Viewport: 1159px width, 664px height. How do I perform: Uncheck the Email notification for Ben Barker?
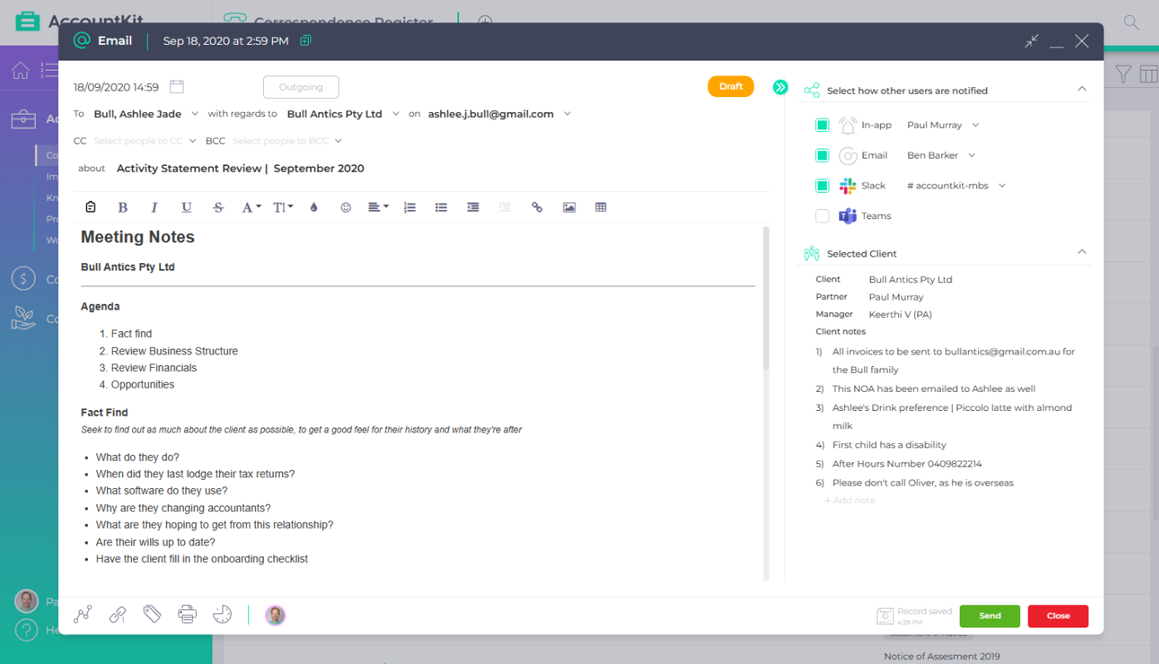822,154
